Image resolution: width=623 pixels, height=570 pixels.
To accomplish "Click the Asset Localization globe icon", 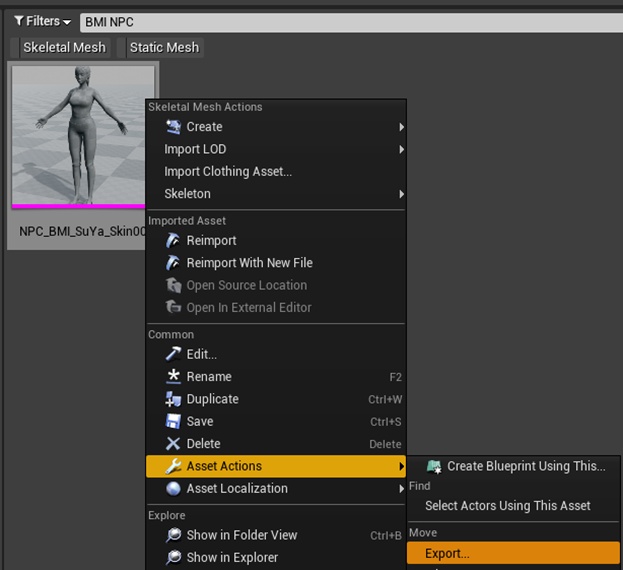I will [173, 489].
